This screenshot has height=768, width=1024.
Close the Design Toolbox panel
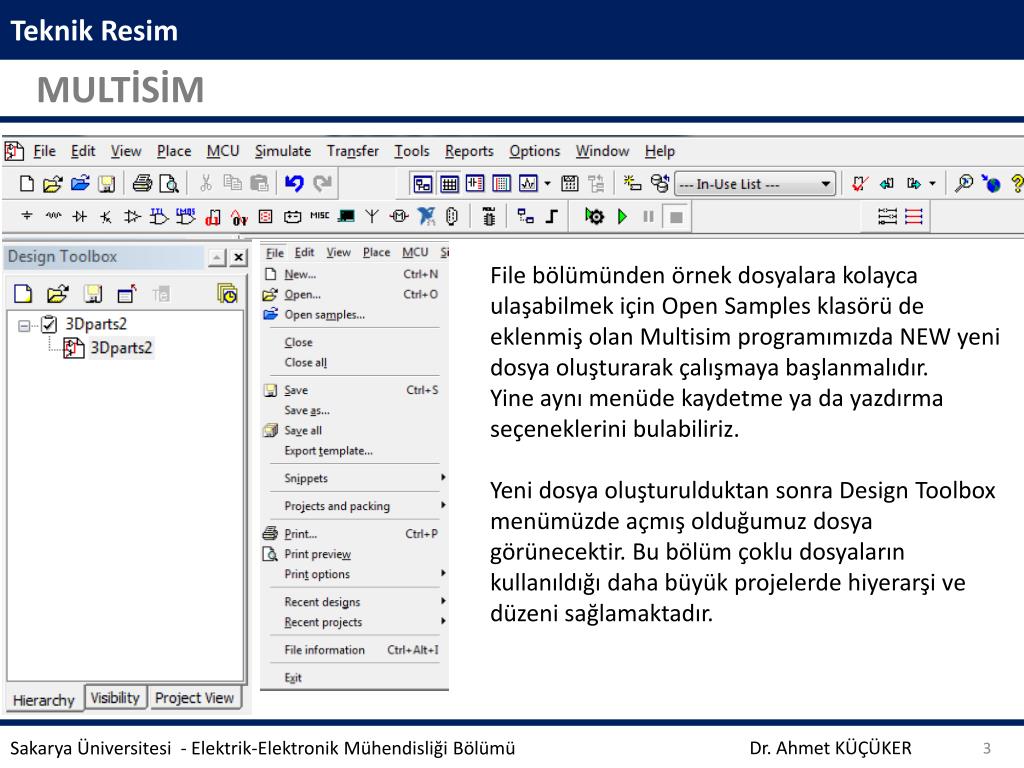239,257
